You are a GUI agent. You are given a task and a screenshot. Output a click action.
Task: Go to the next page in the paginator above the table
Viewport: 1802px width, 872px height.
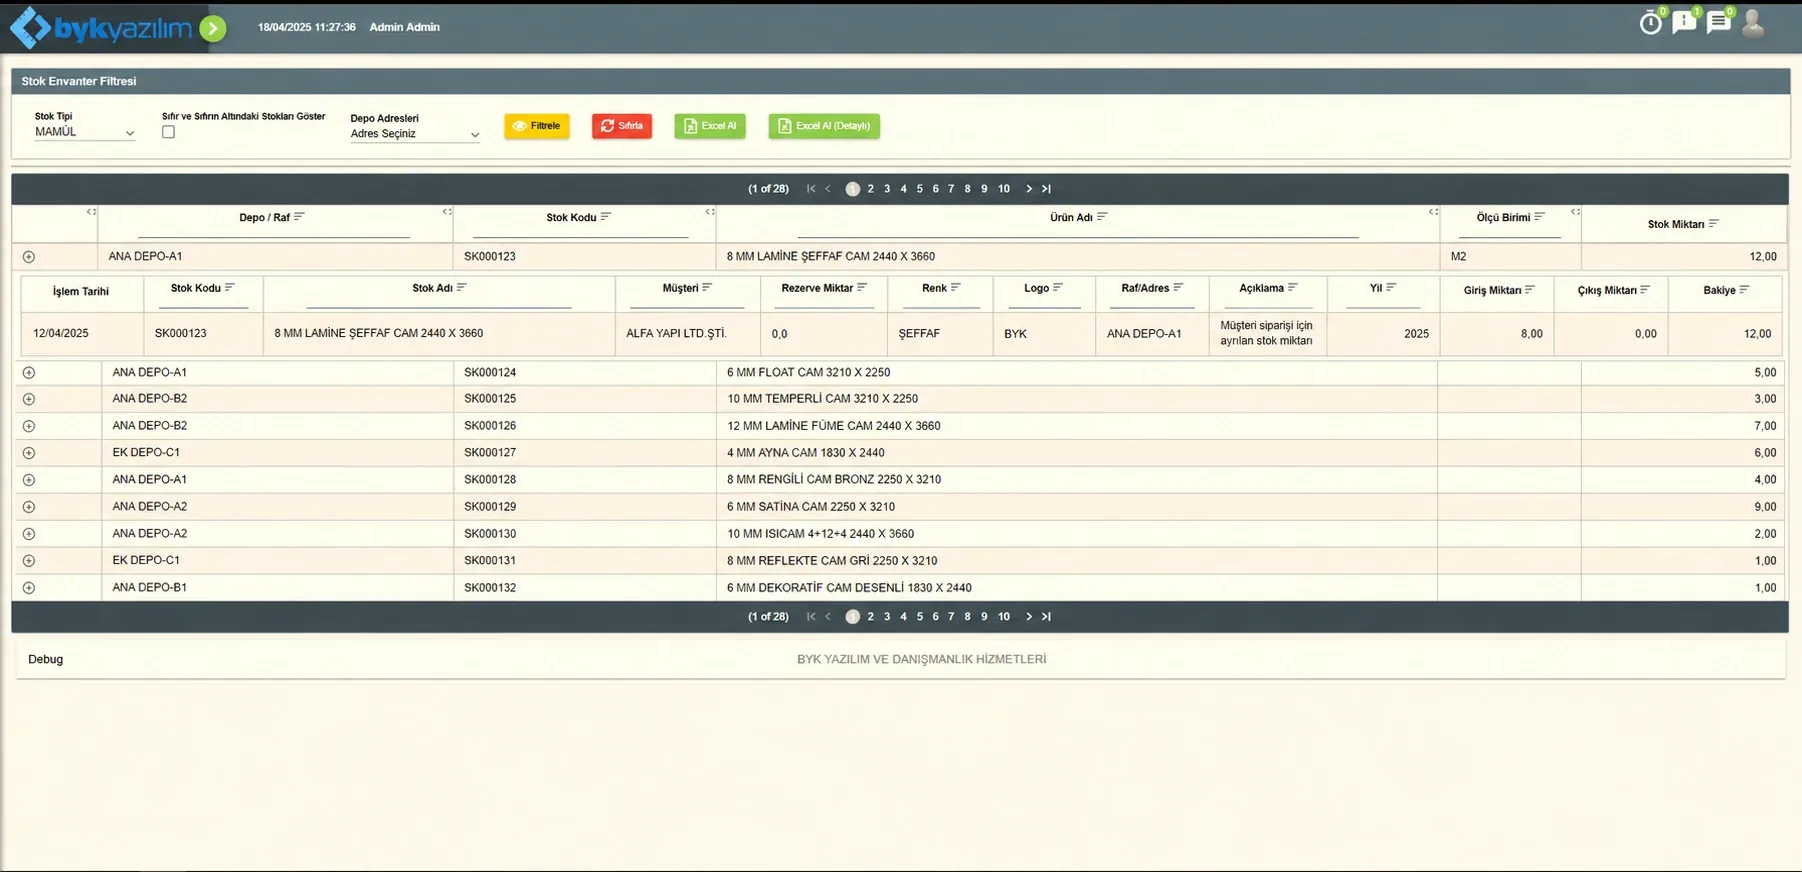[x=1029, y=189]
